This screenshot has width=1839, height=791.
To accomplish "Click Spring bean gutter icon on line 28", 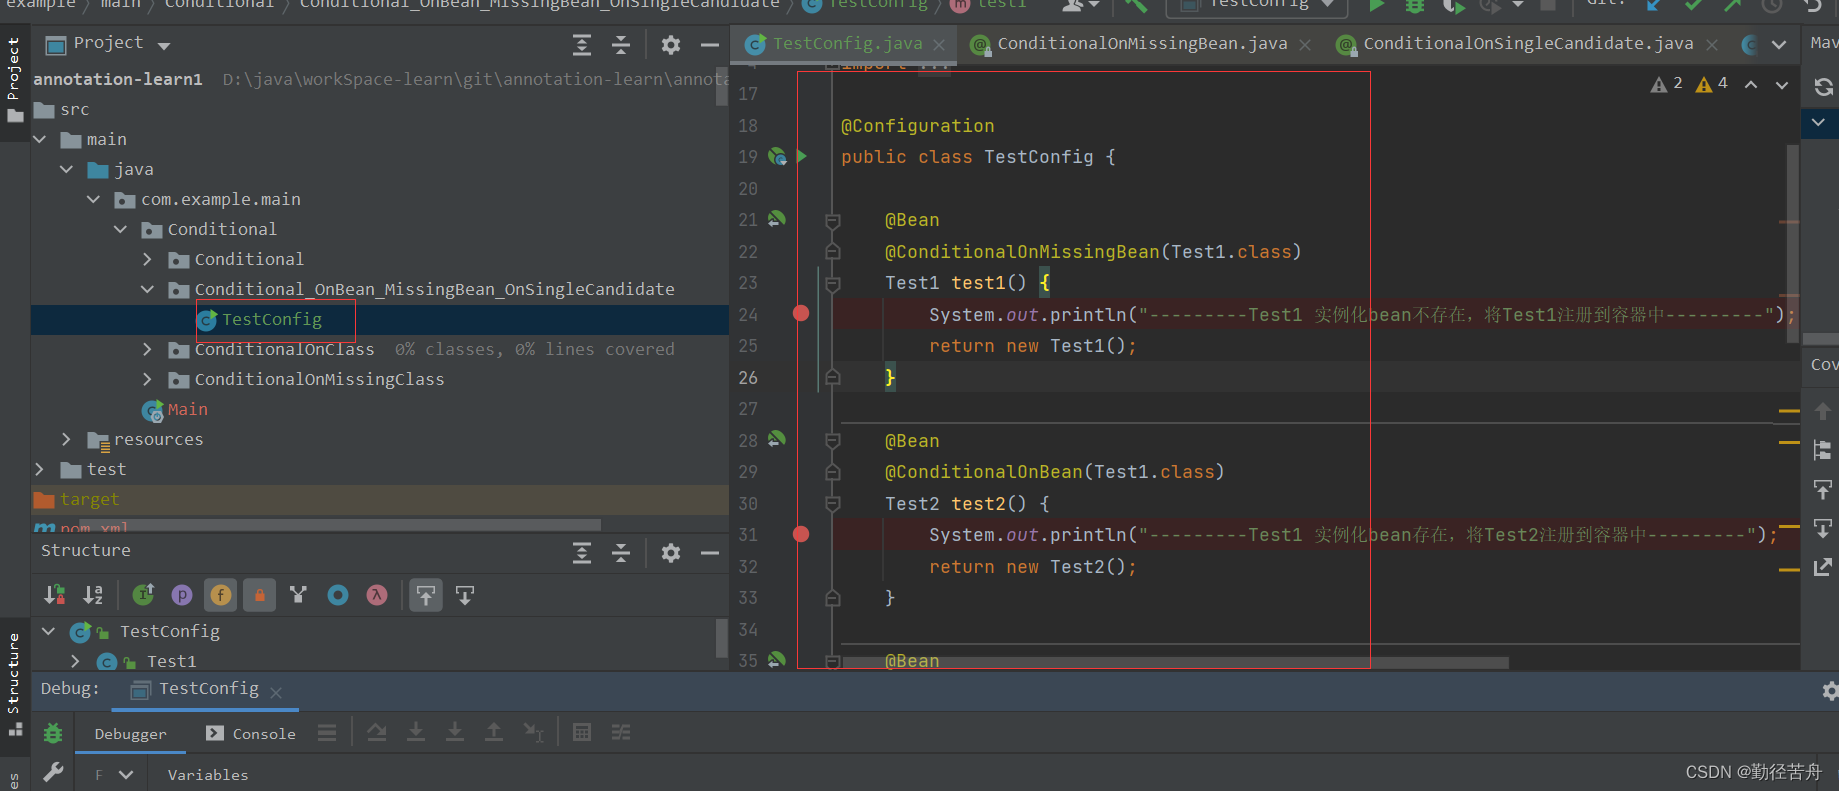I will [777, 439].
